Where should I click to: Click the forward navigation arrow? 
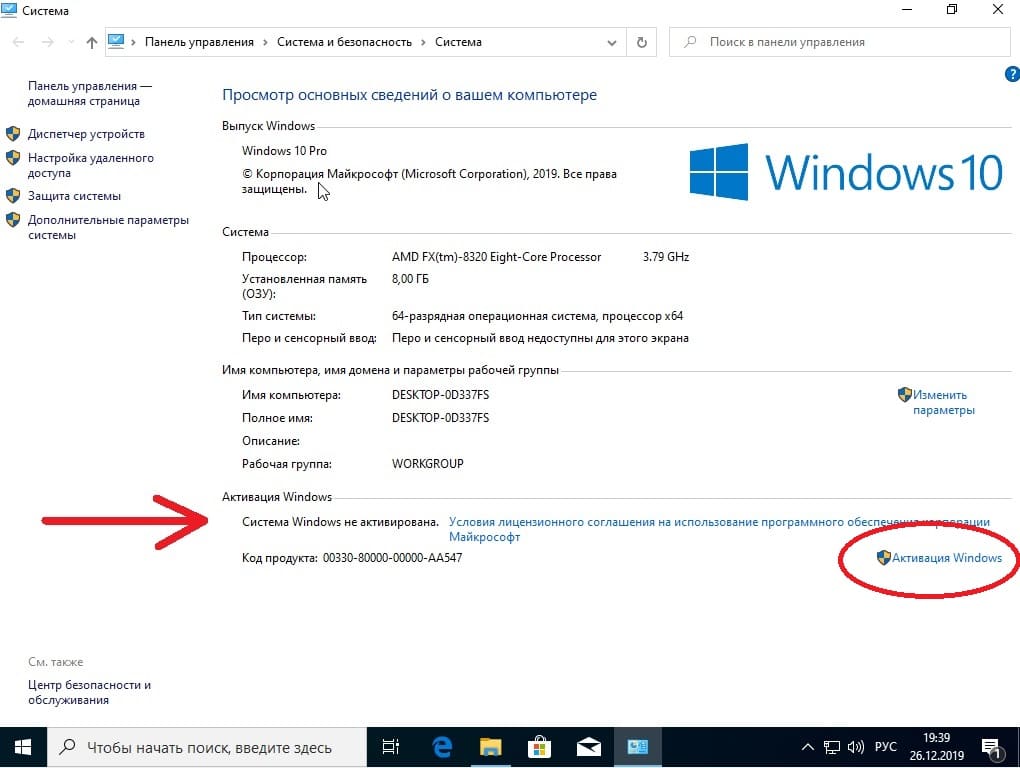pyautogui.click(x=47, y=42)
